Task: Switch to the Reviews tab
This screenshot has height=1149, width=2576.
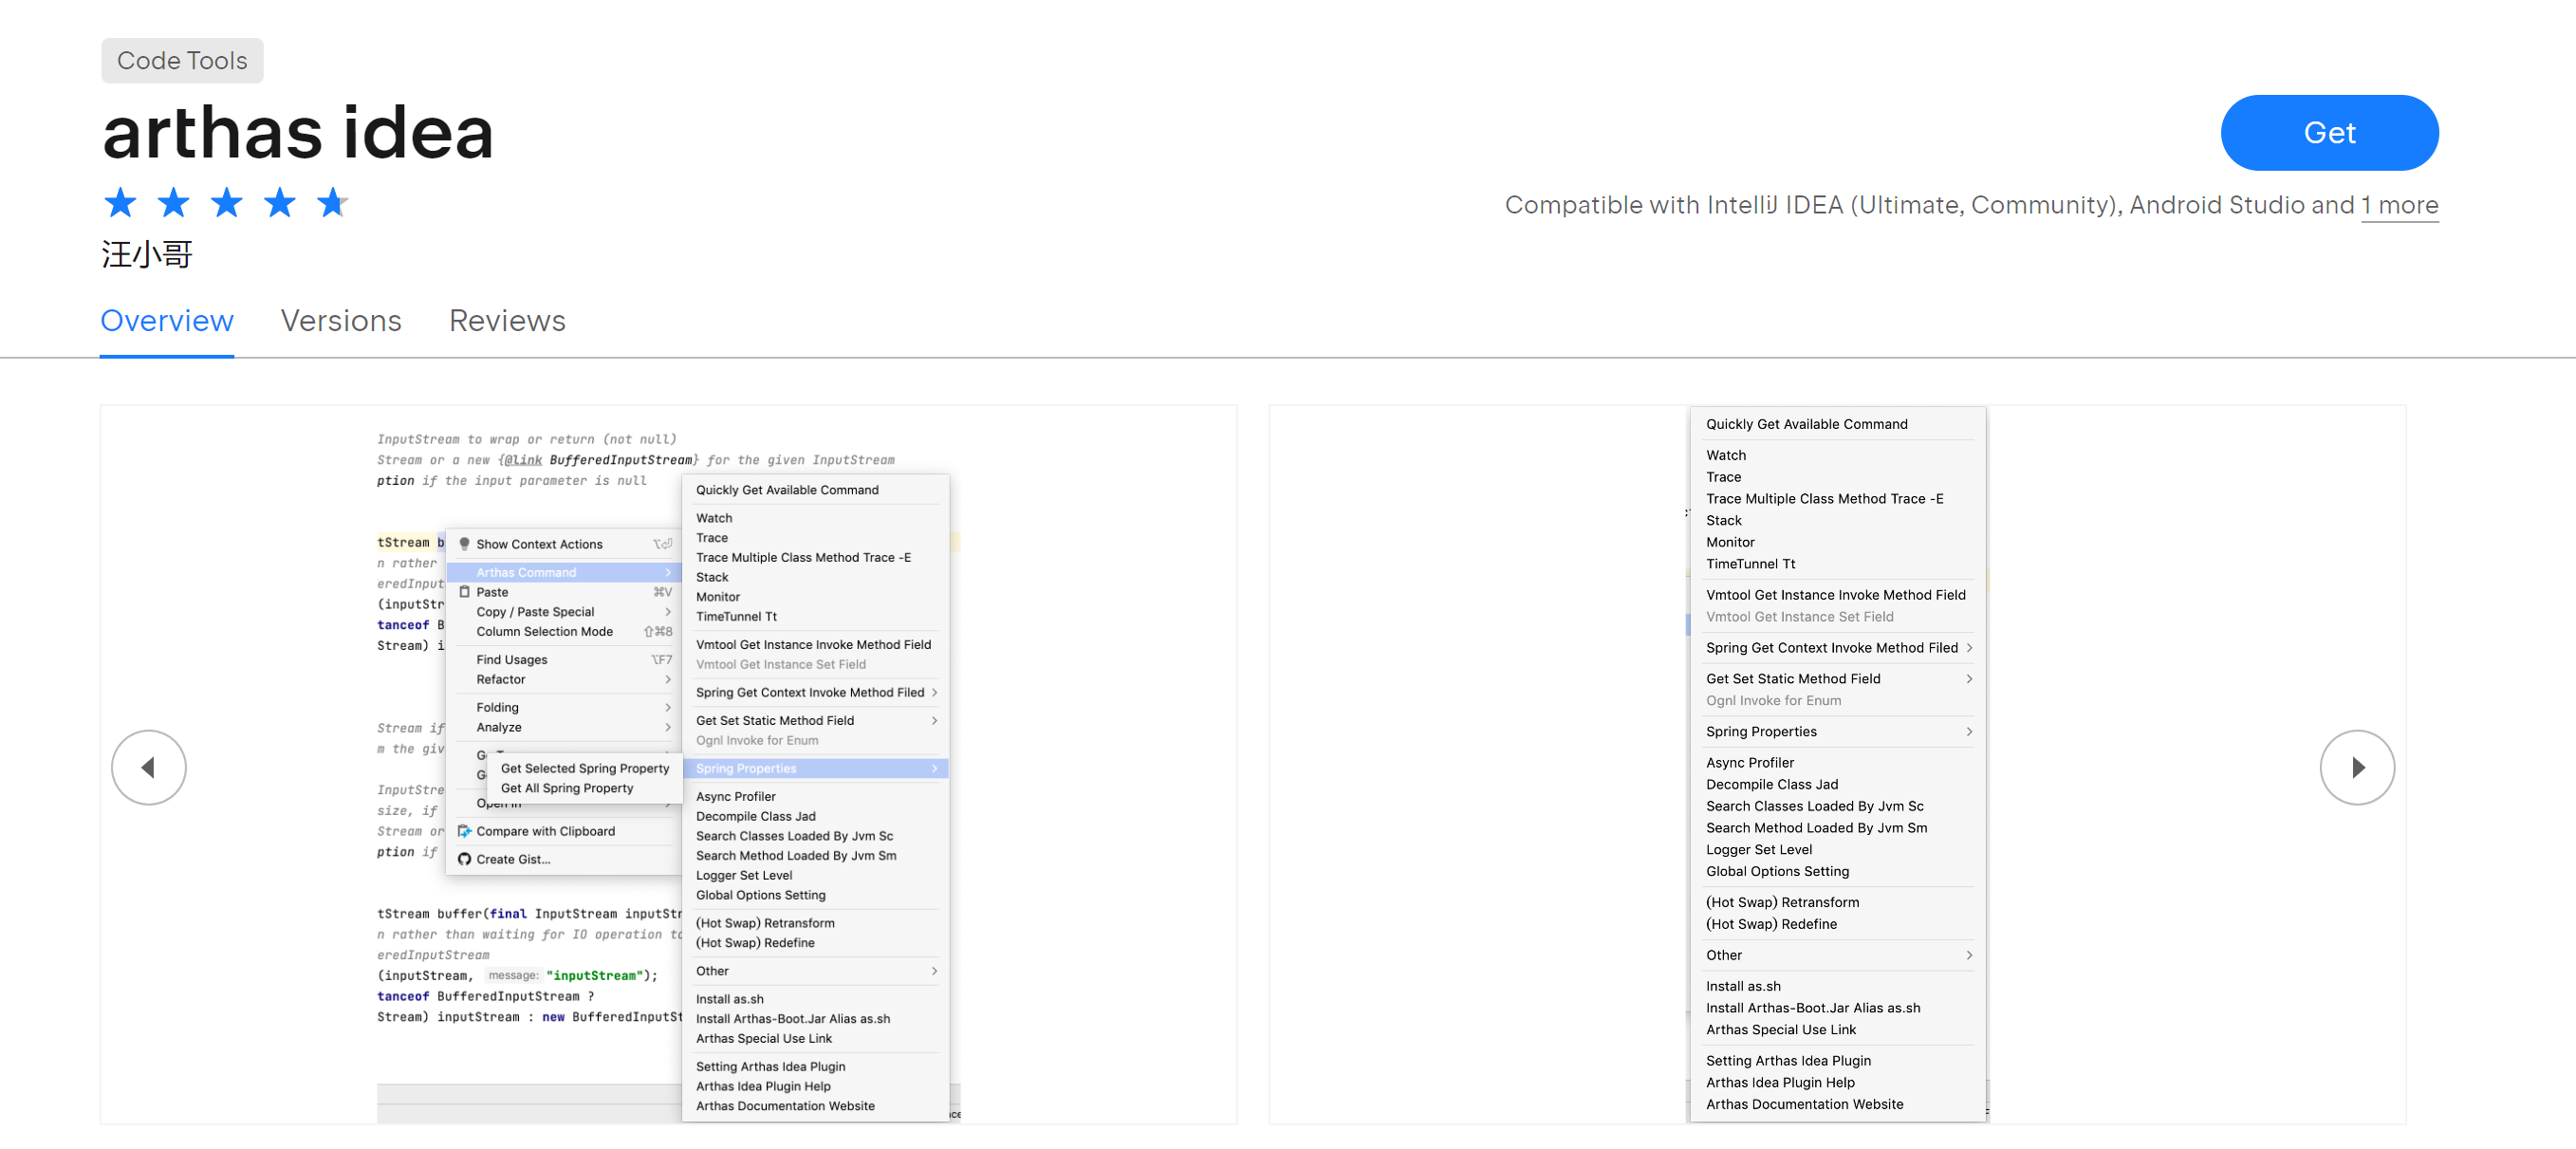Action: (x=507, y=320)
